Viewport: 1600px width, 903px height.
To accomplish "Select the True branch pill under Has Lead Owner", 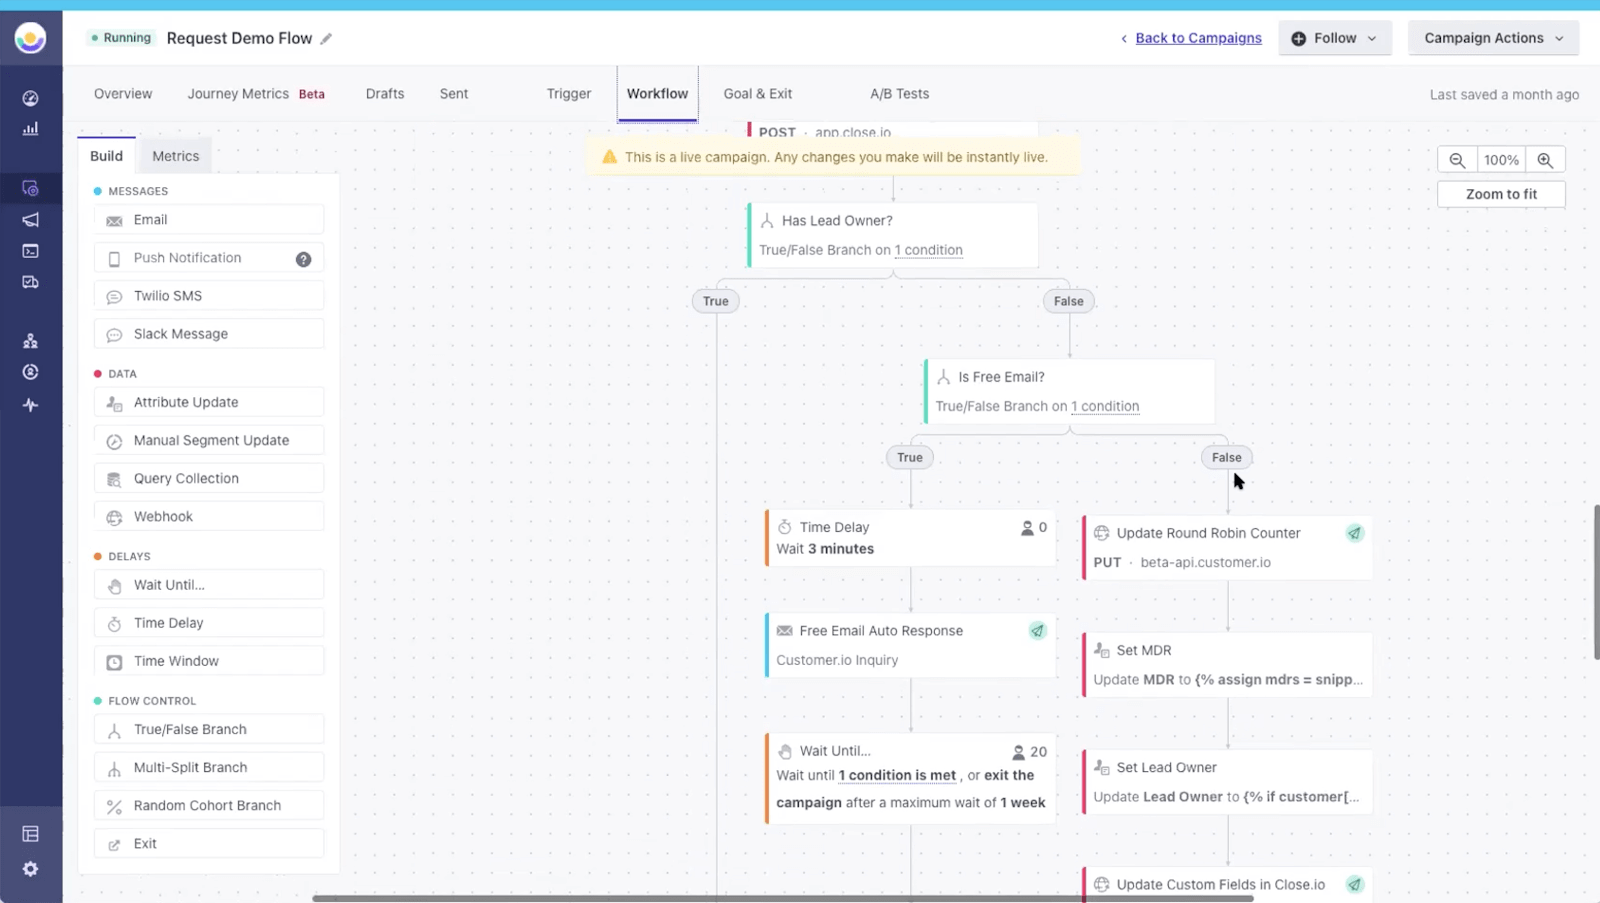I will coord(715,300).
